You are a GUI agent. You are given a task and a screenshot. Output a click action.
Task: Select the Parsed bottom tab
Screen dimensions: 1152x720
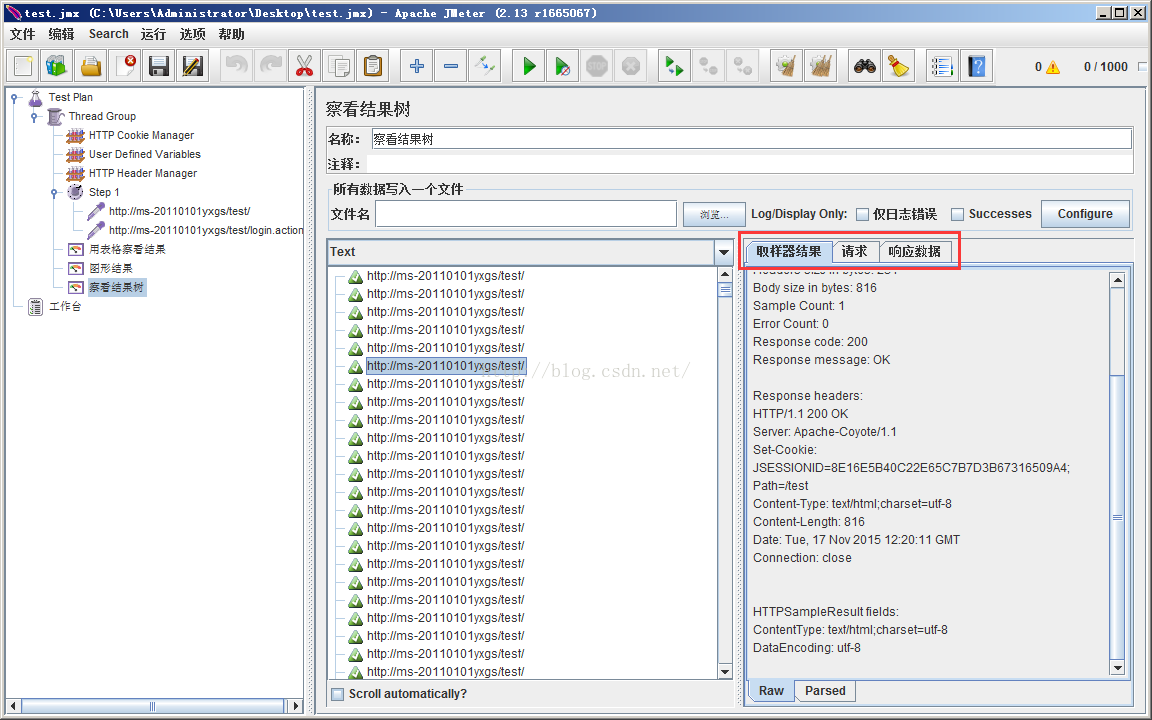825,691
